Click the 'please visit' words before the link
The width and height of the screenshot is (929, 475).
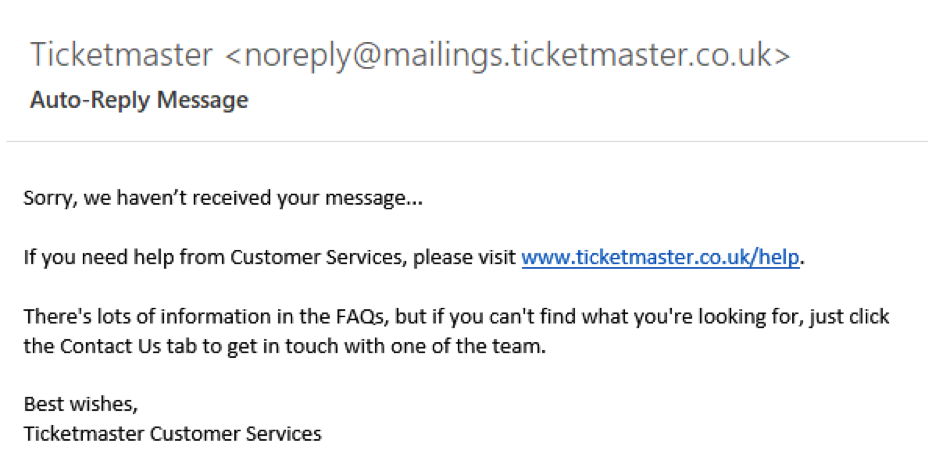[x=464, y=258]
